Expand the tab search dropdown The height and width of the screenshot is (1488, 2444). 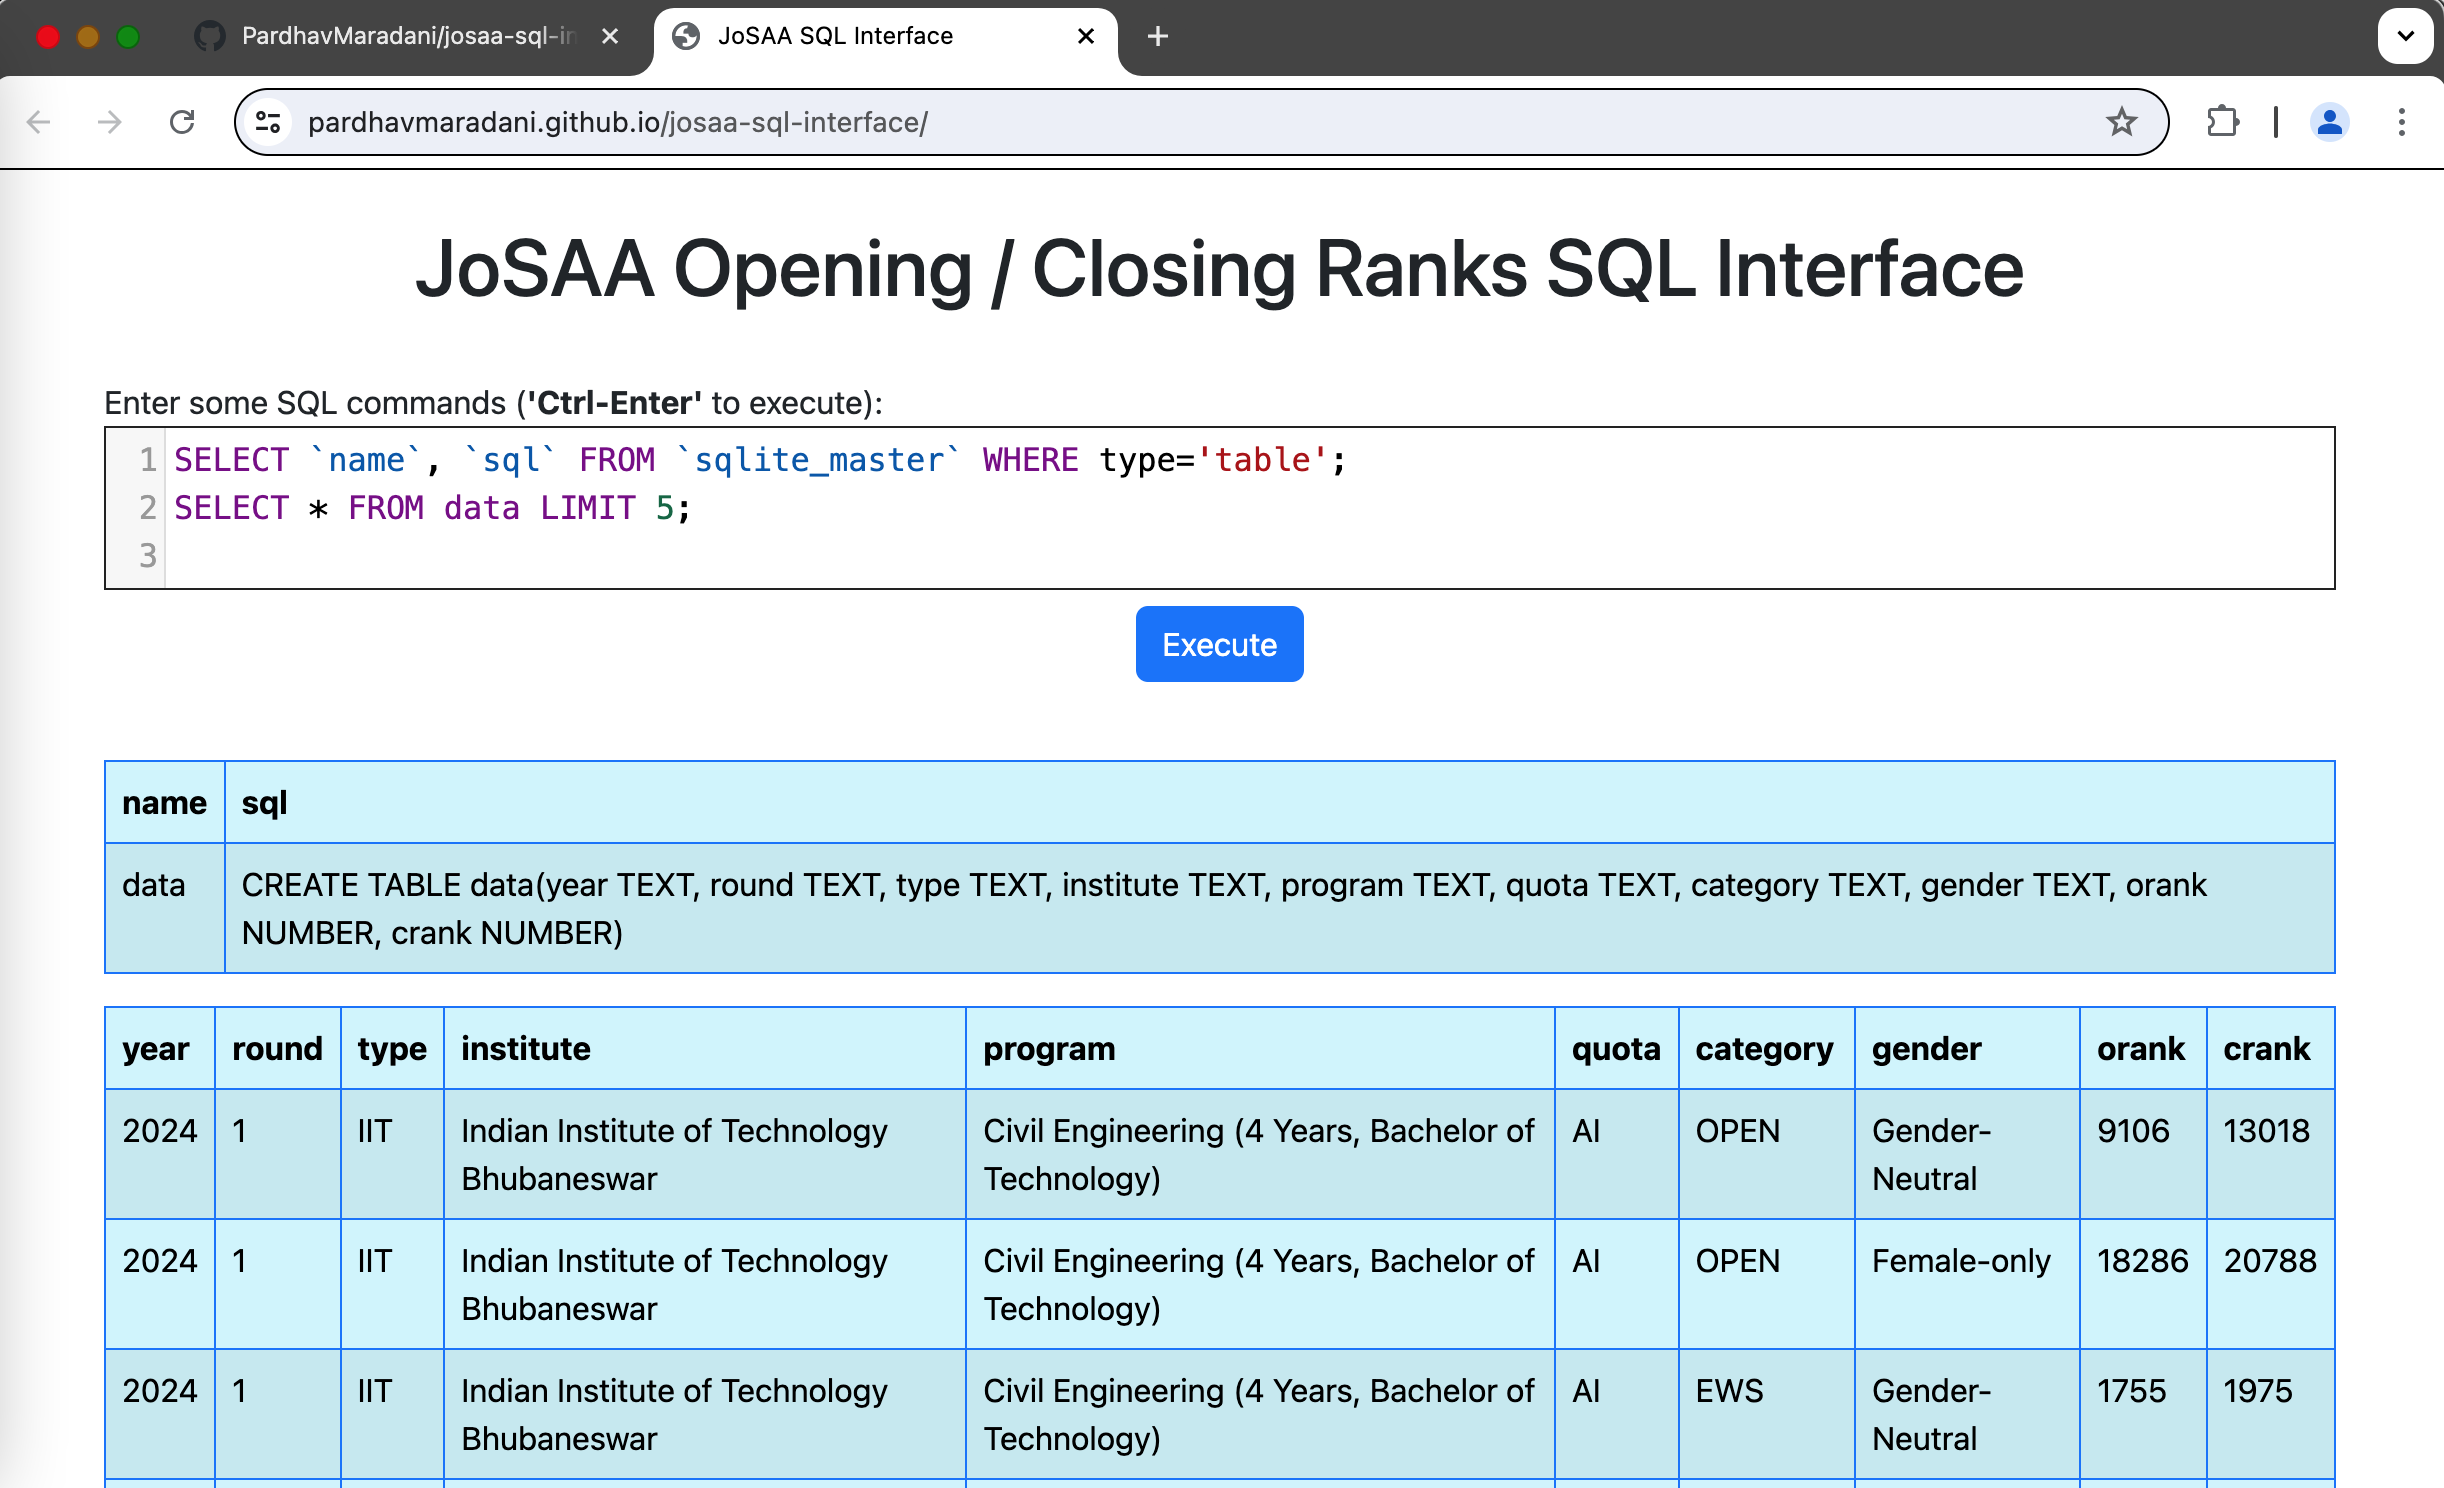2405,36
